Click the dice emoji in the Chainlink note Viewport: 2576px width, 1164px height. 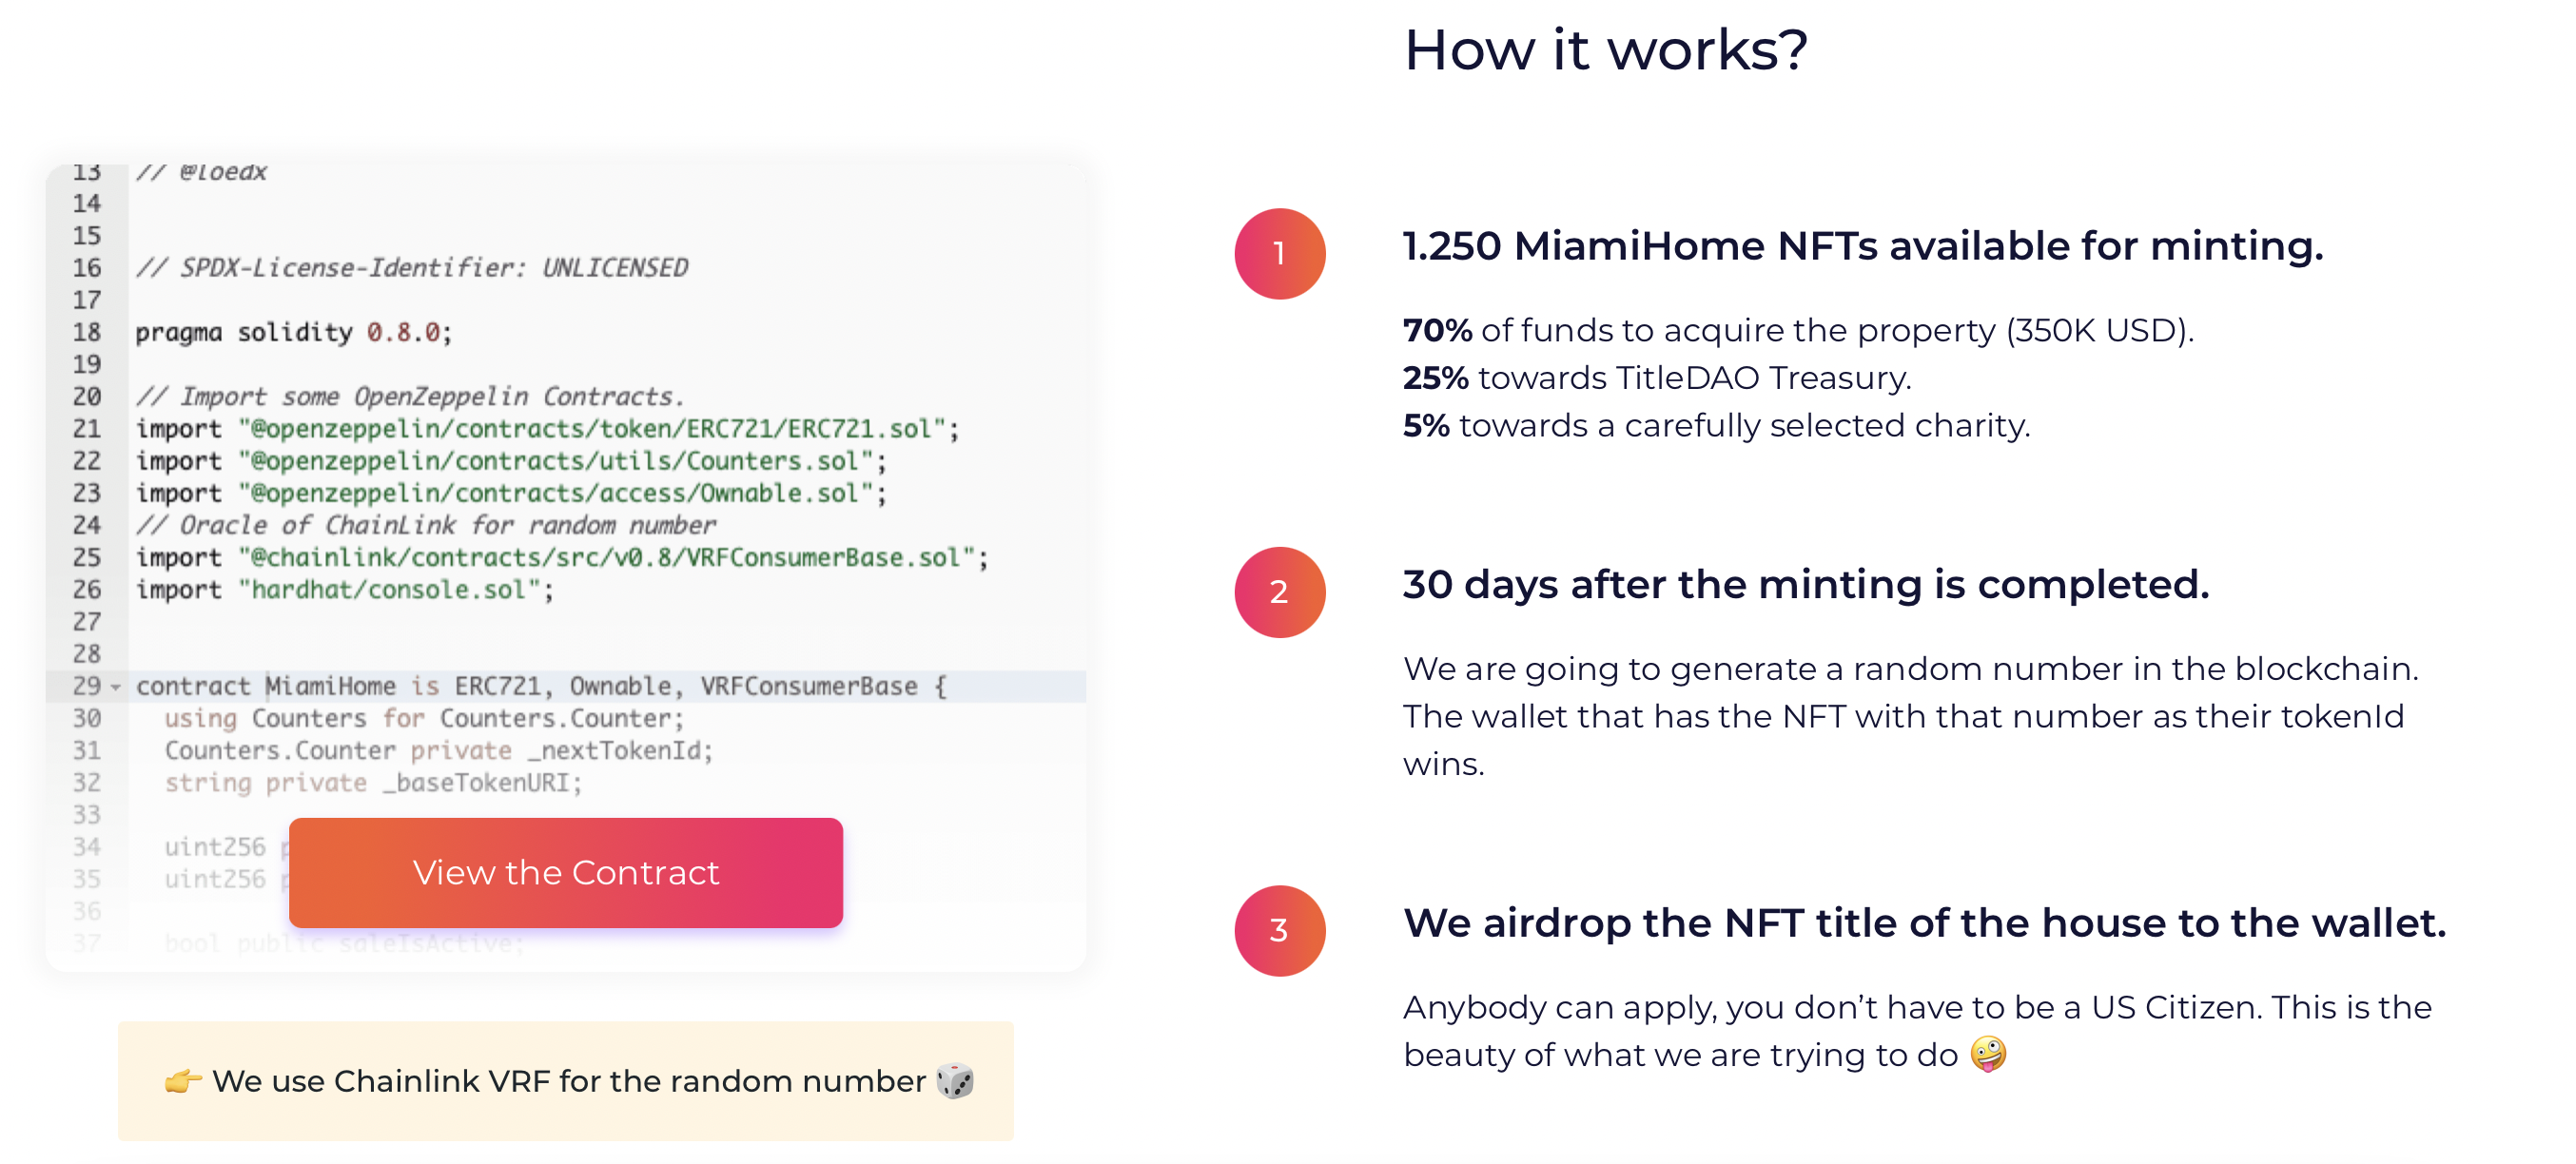[x=957, y=1081]
